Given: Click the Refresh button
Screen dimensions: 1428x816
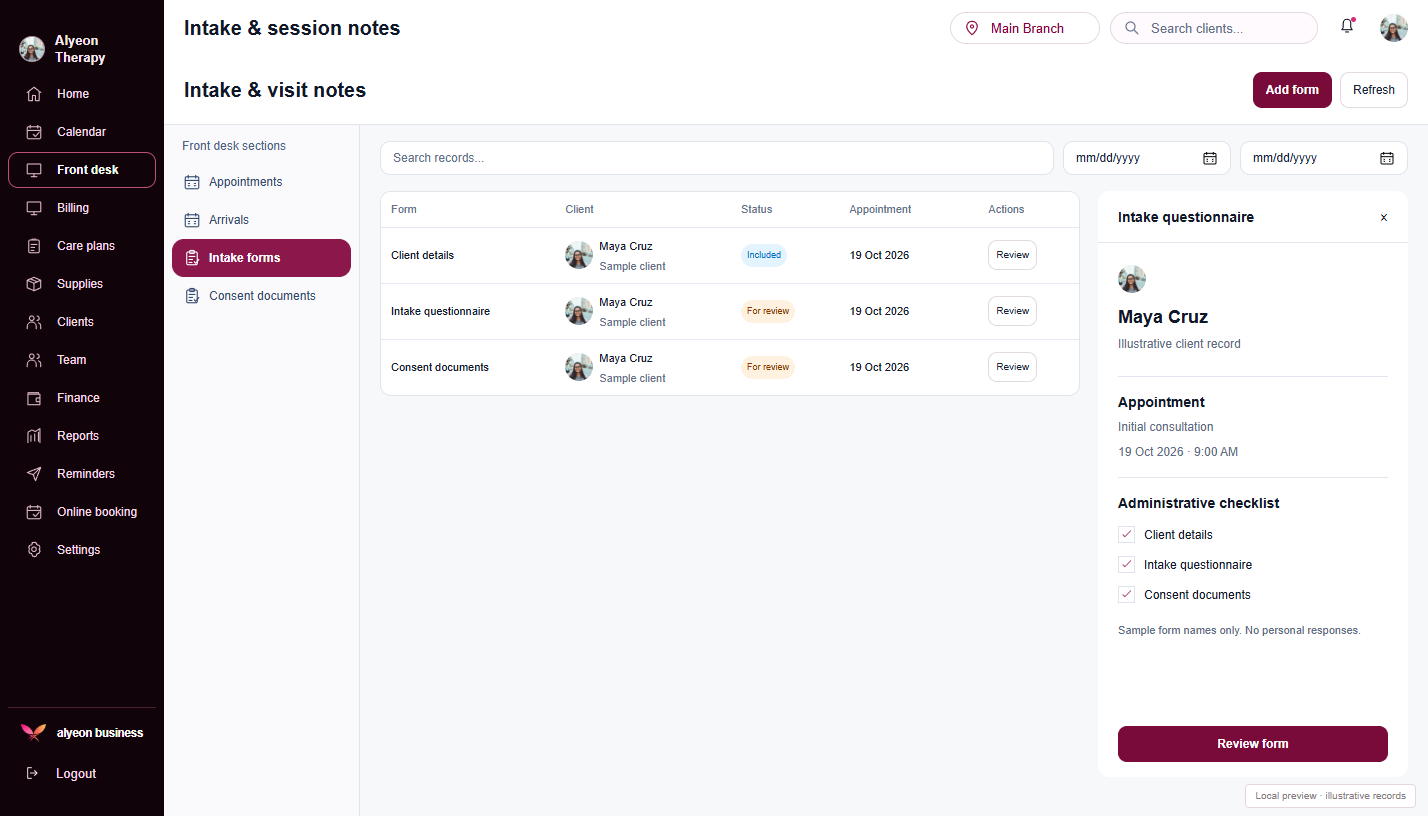Looking at the screenshot, I should click(1374, 90).
